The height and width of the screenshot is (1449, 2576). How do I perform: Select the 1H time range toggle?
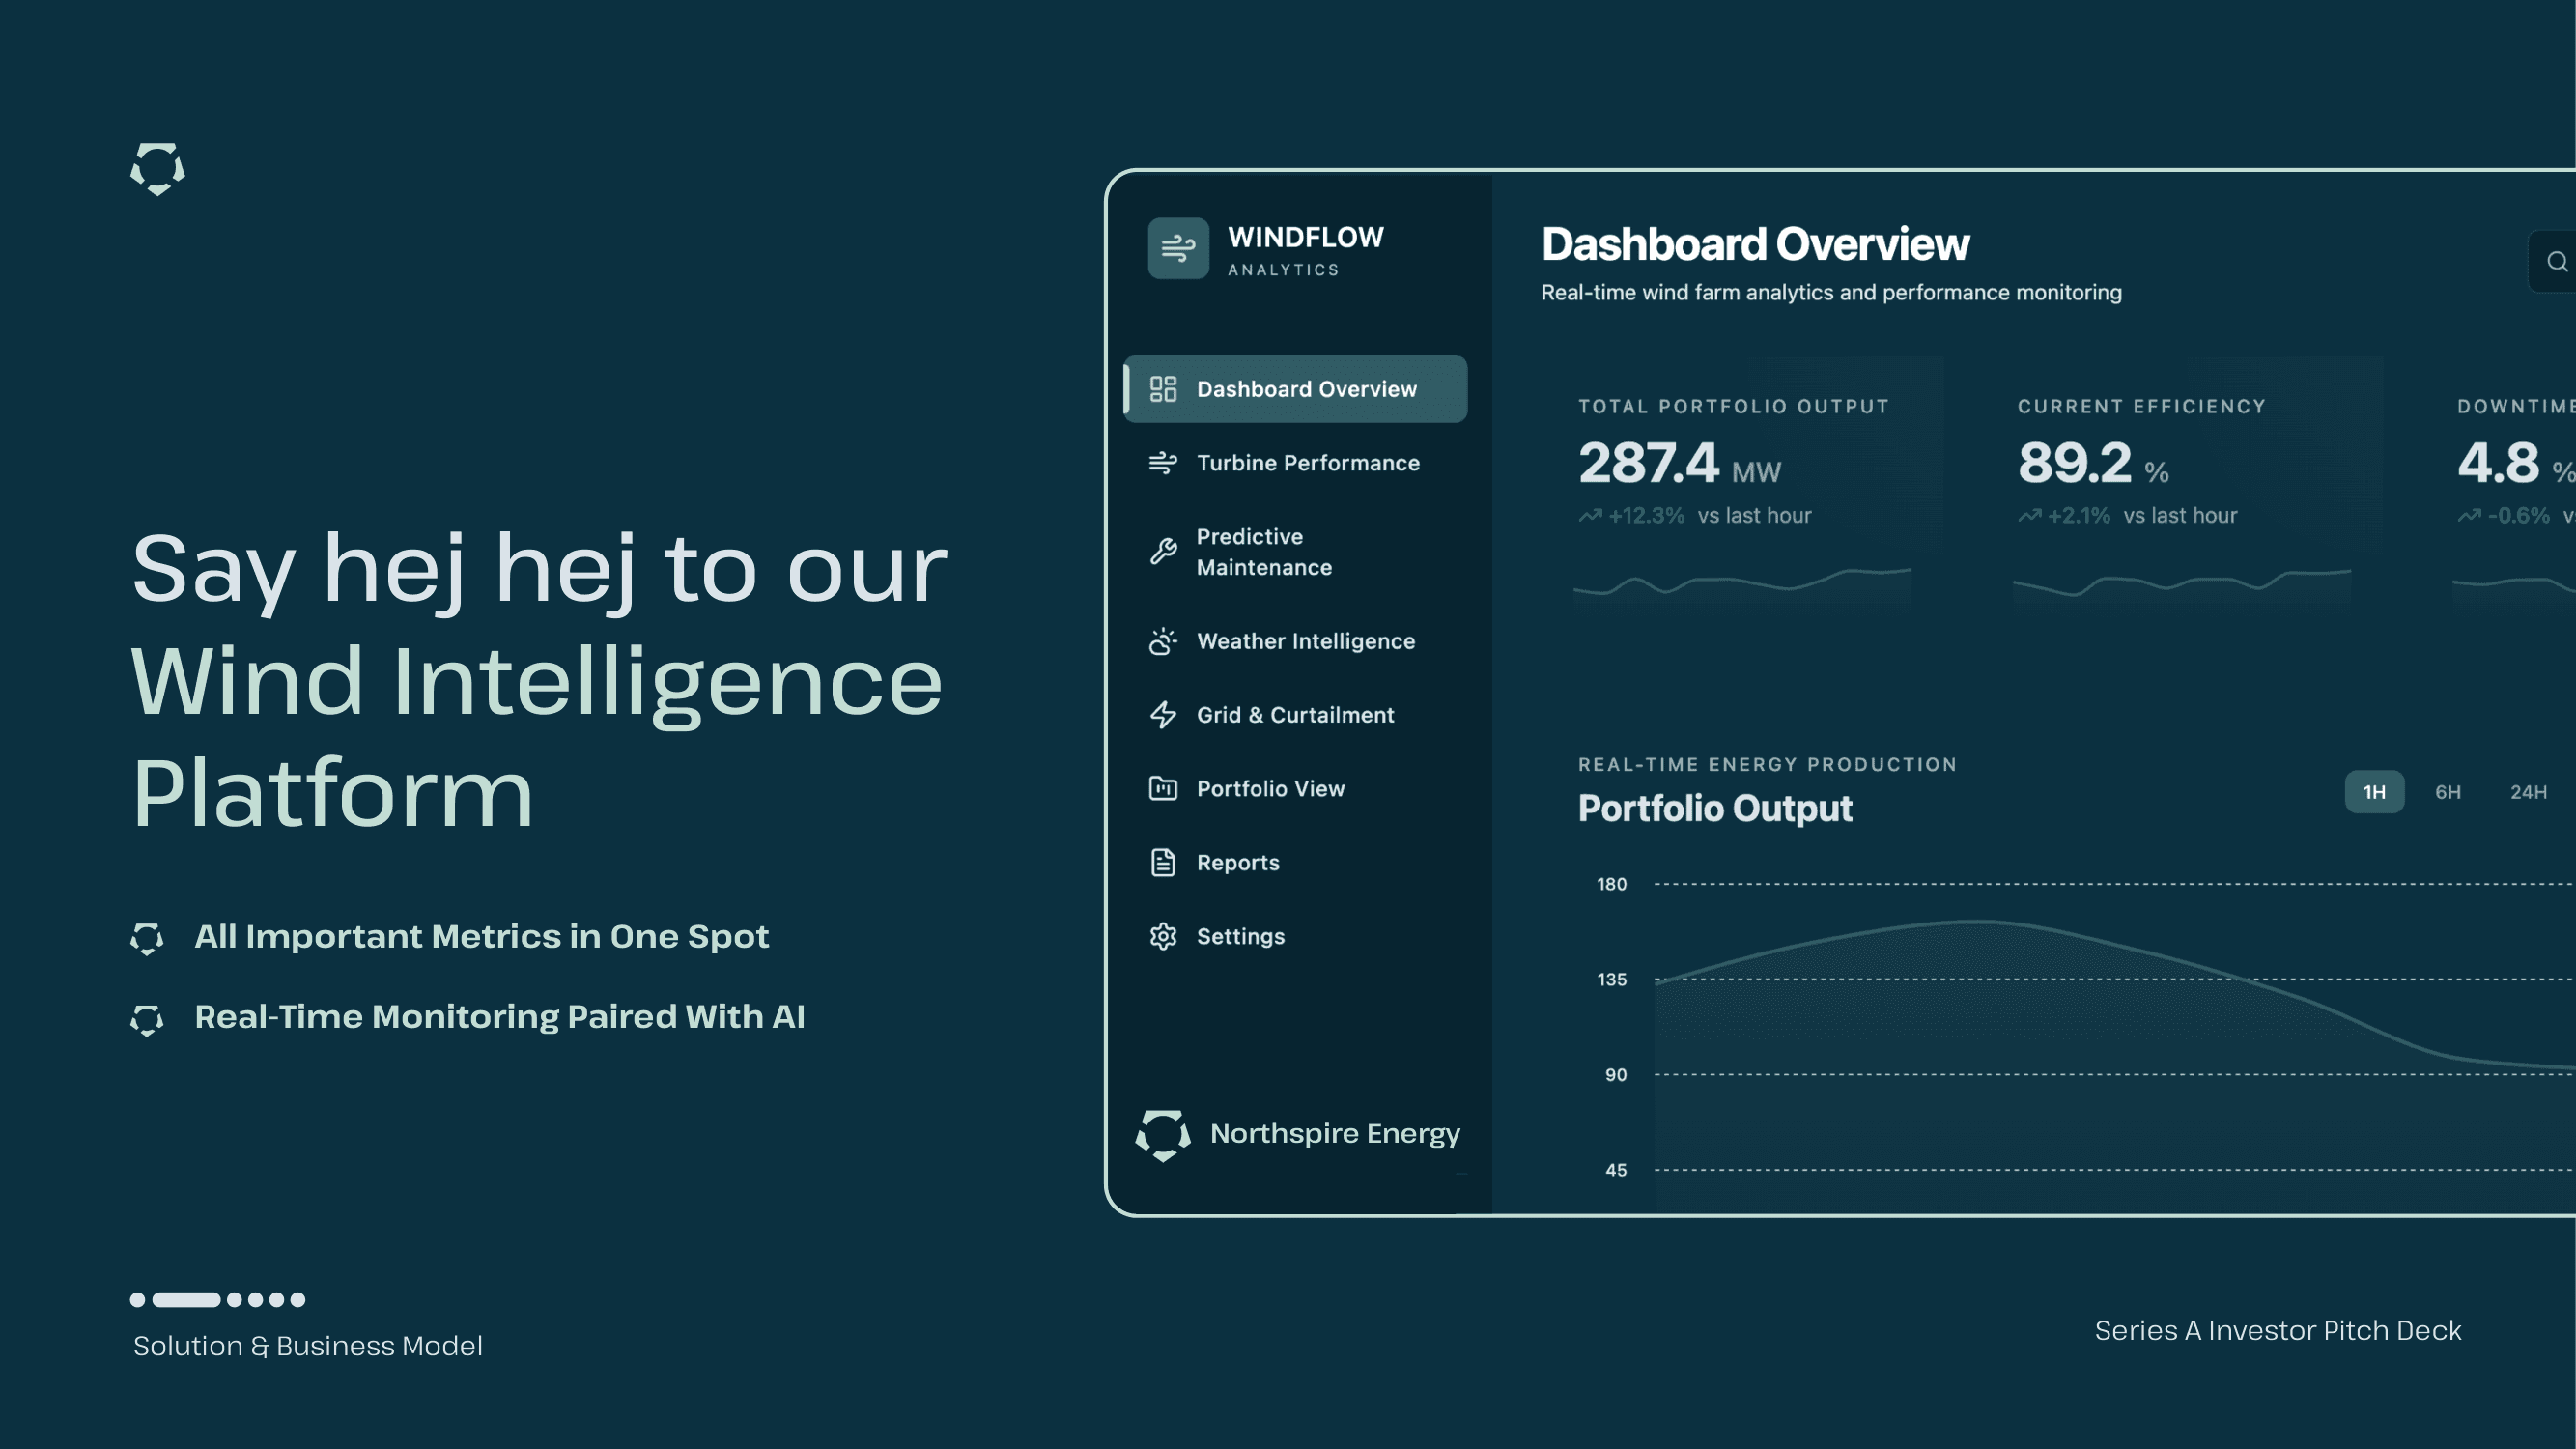coord(2373,792)
